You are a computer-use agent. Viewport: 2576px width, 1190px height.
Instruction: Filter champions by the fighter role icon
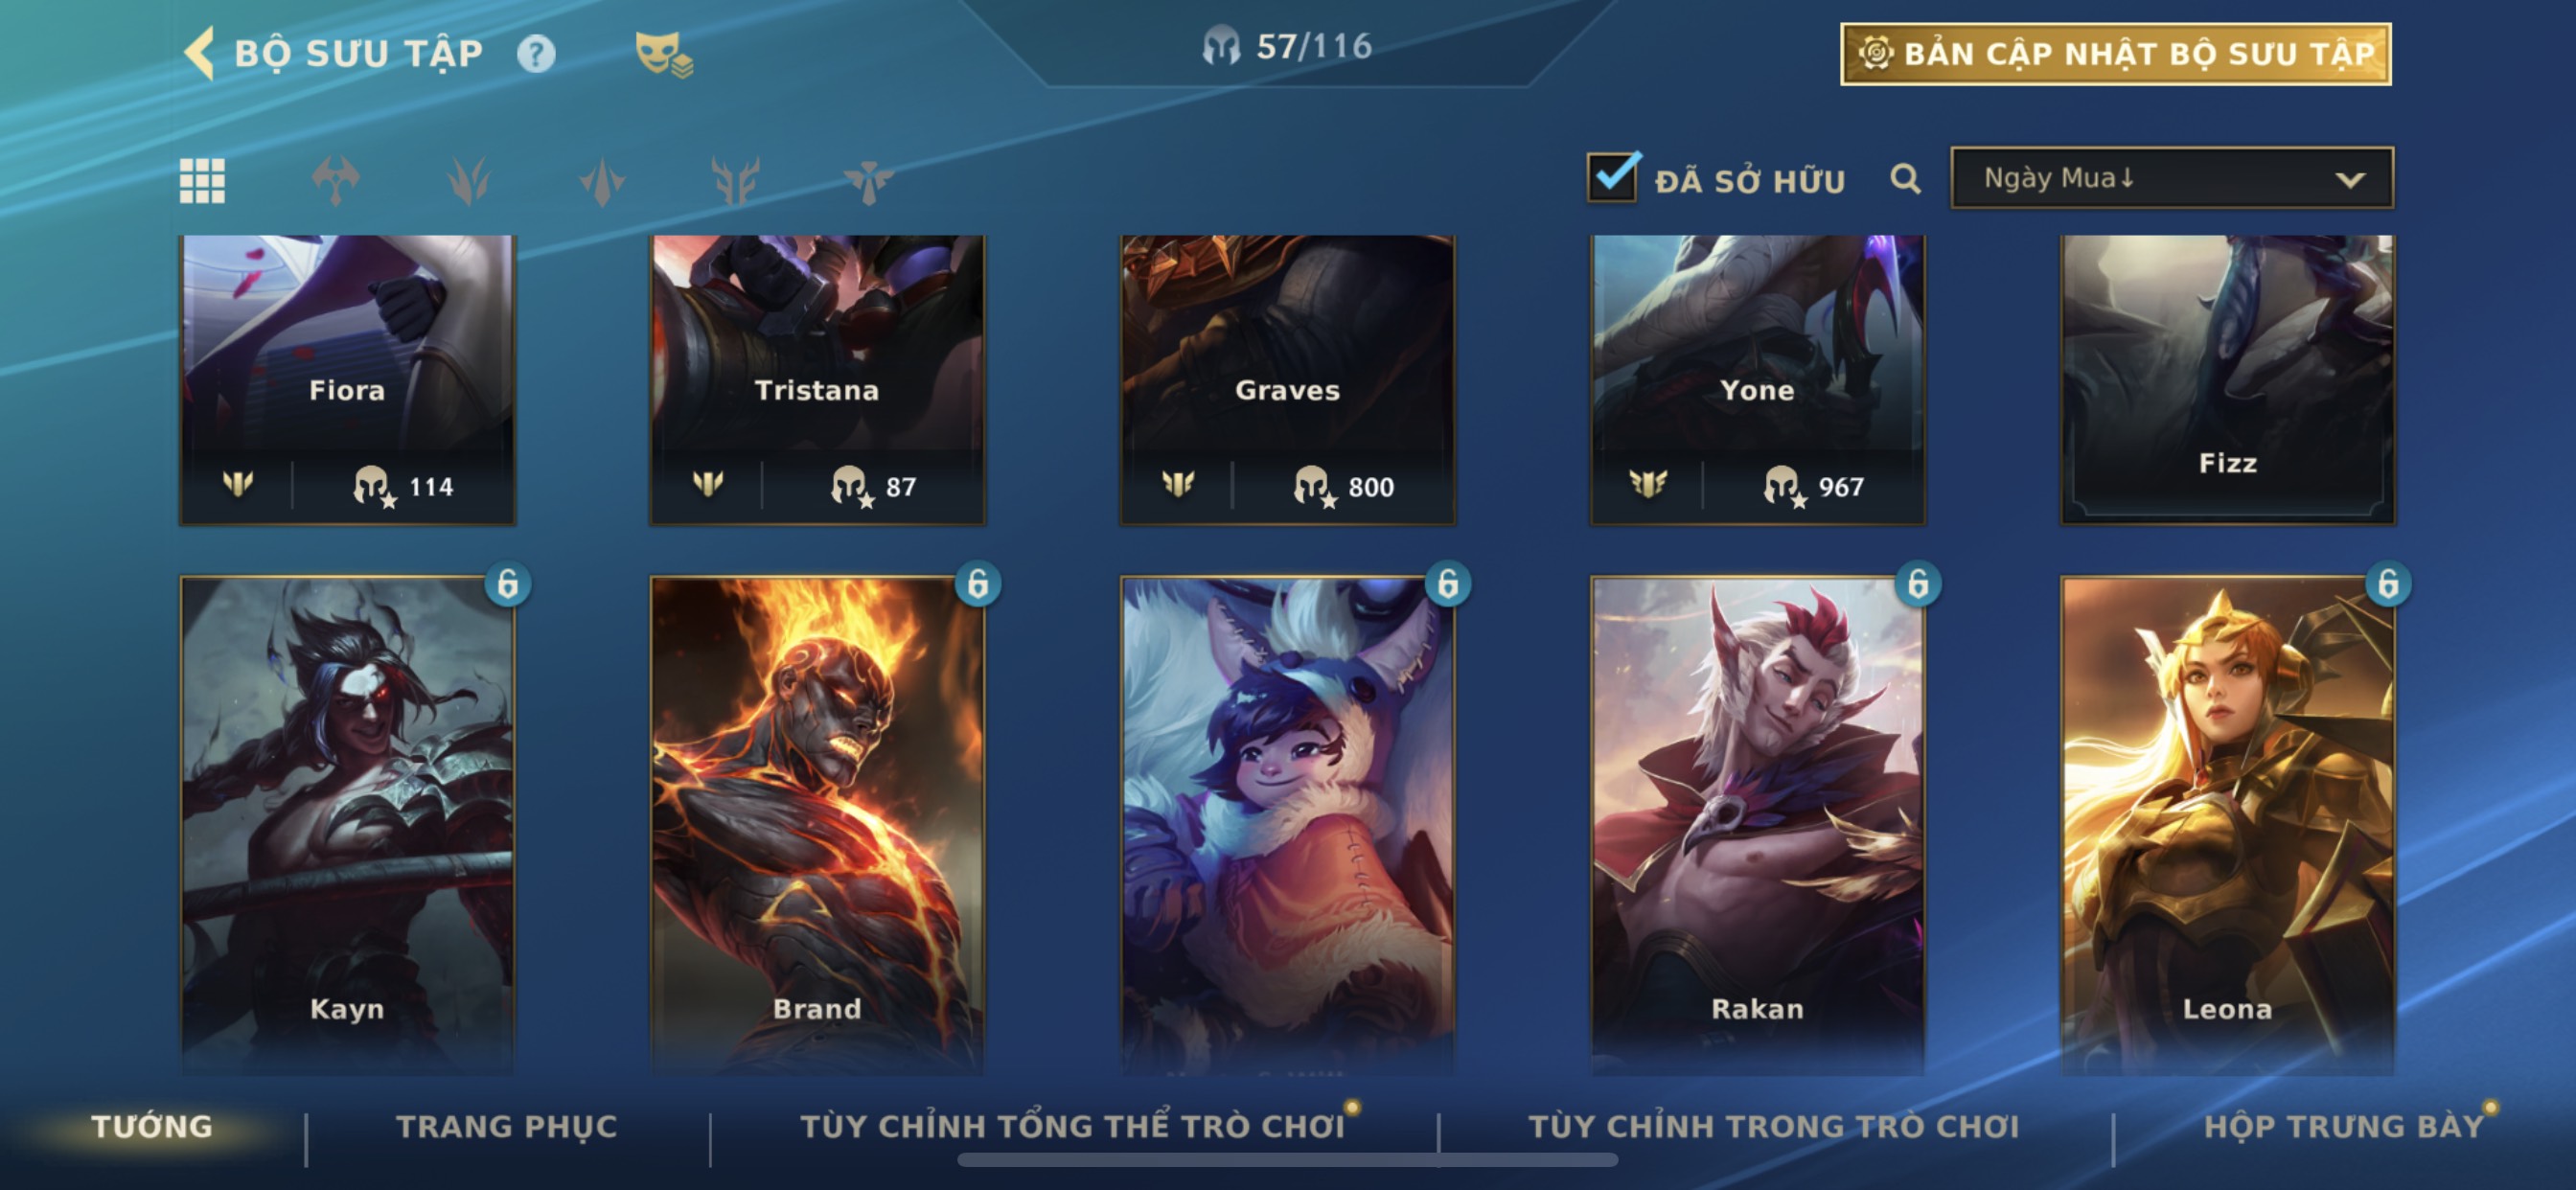tap(335, 181)
